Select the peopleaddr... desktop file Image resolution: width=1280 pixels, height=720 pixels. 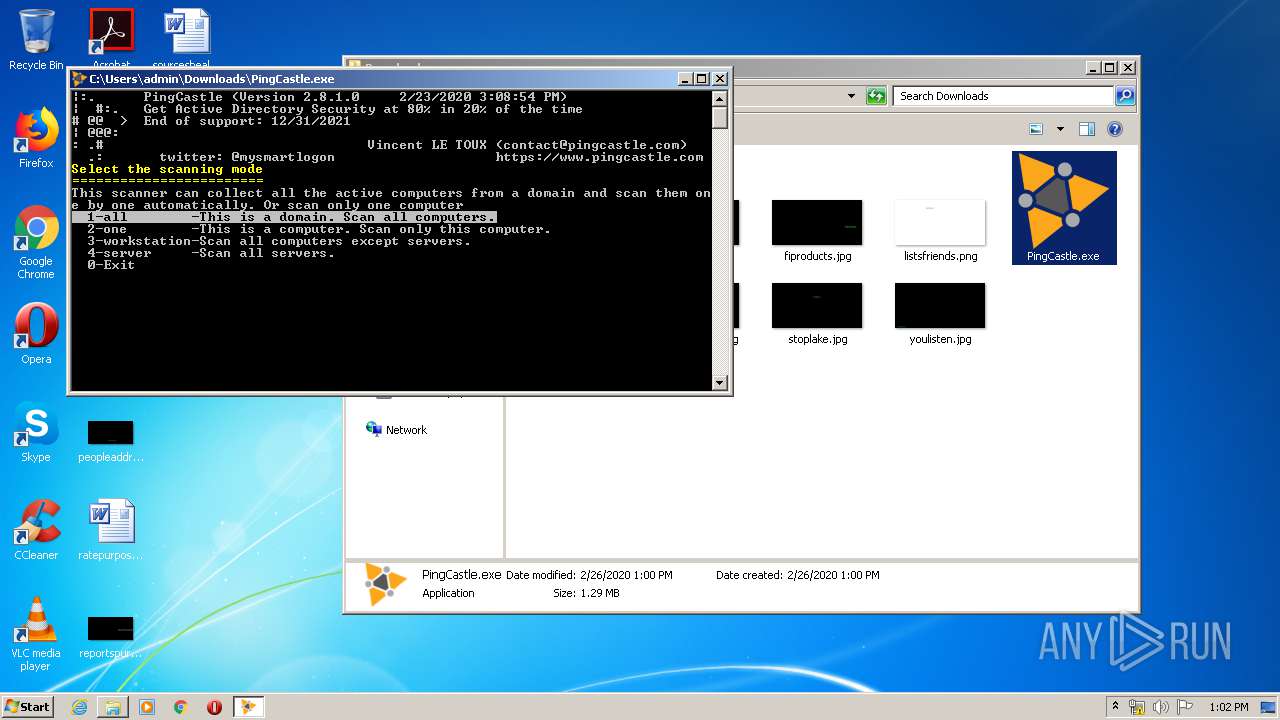click(x=111, y=440)
